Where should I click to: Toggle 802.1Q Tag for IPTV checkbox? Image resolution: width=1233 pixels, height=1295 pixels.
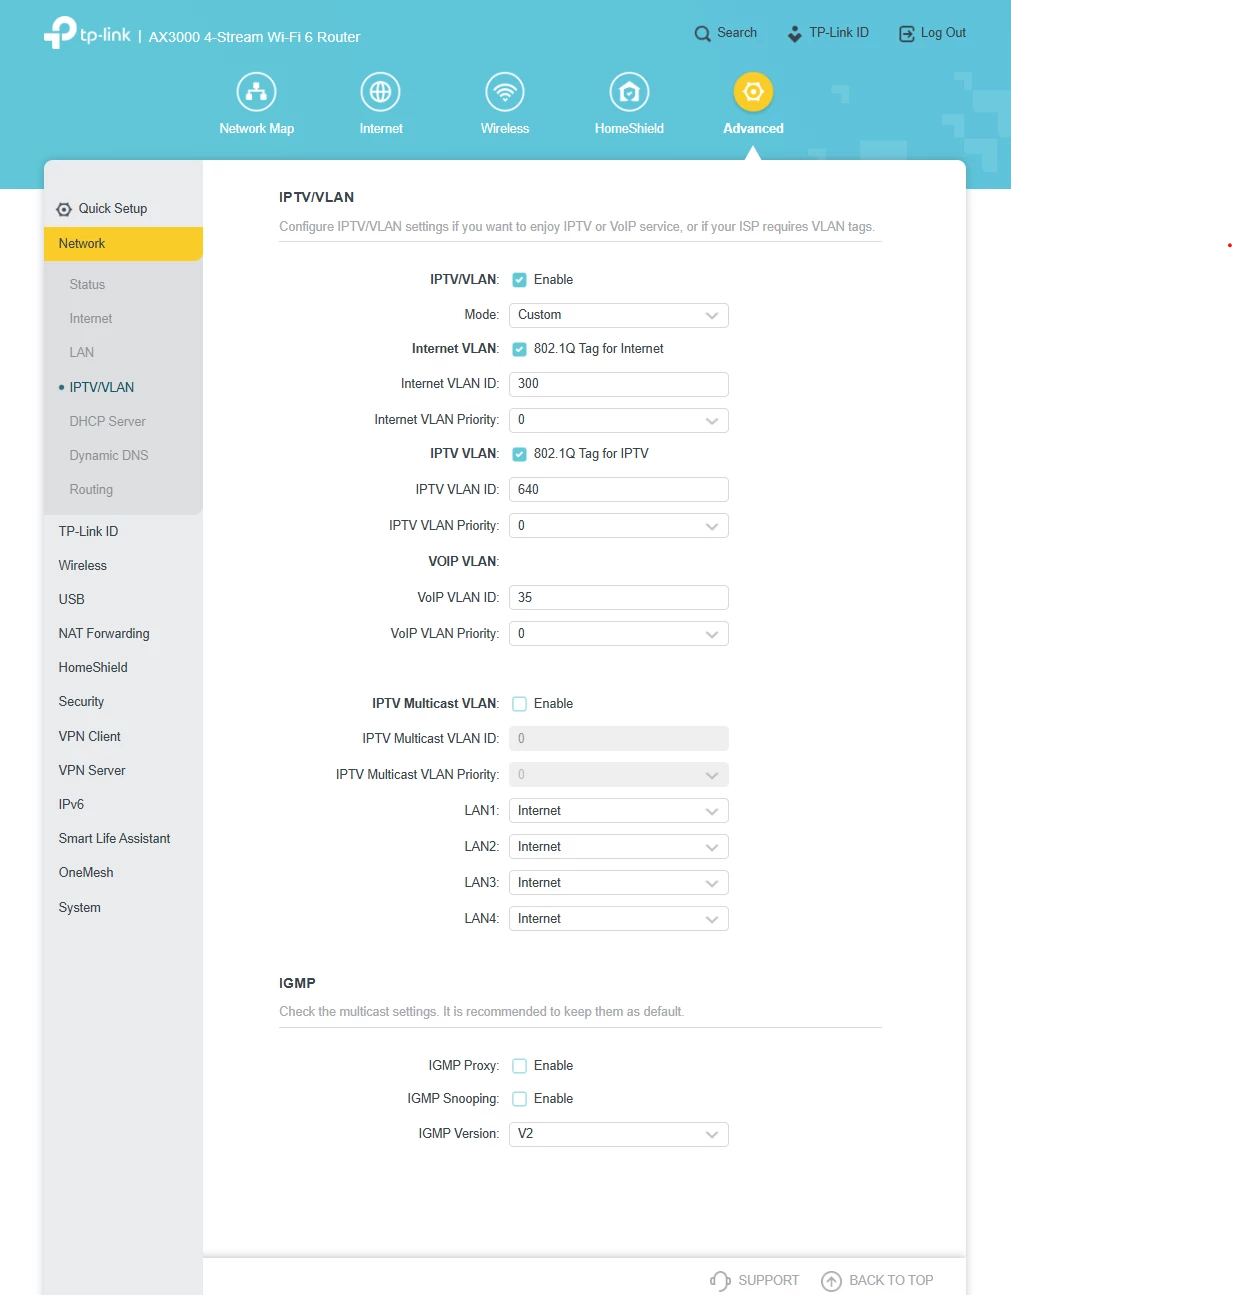[520, 454]
